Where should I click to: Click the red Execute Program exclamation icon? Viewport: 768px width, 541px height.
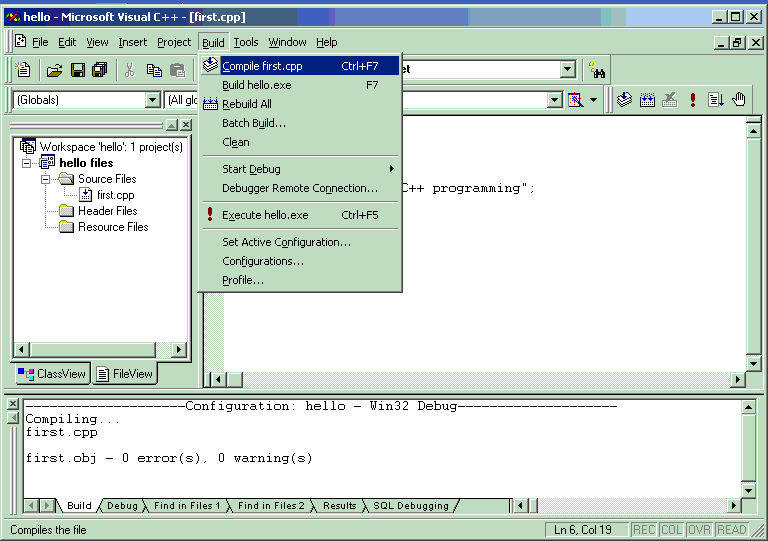(693, 100)
